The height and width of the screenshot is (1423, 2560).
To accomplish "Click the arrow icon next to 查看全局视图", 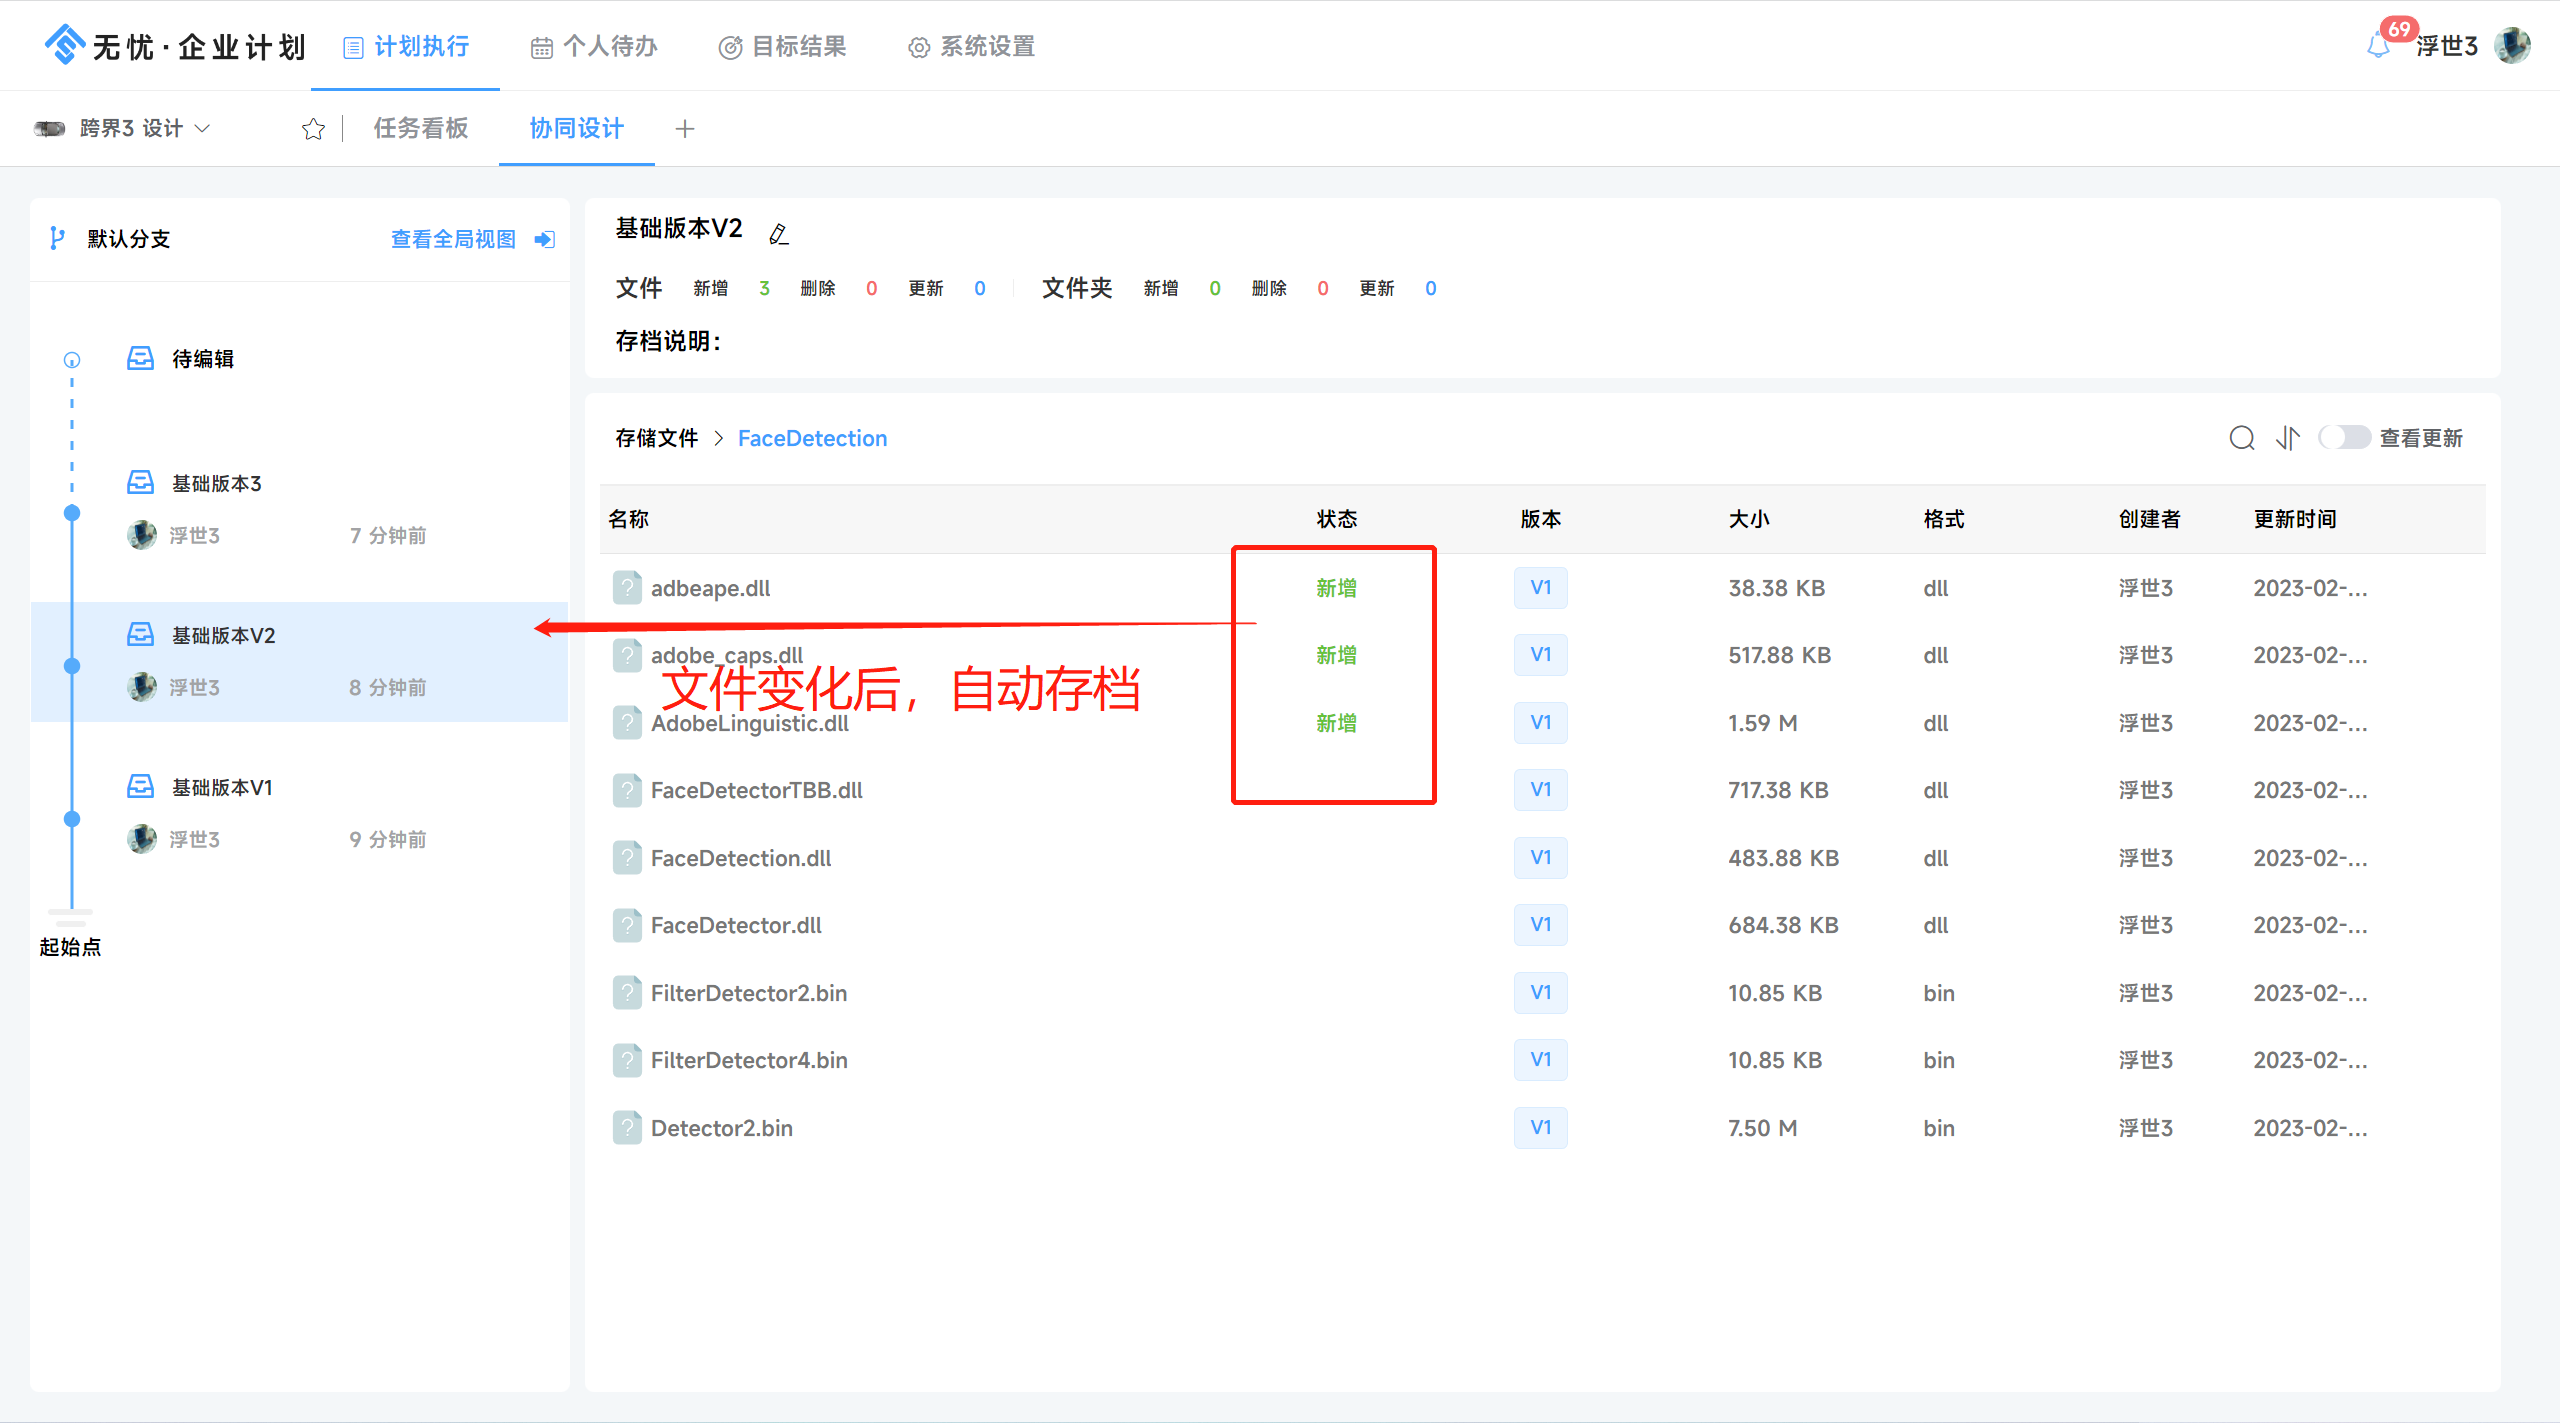I will [x=545, y=239].
